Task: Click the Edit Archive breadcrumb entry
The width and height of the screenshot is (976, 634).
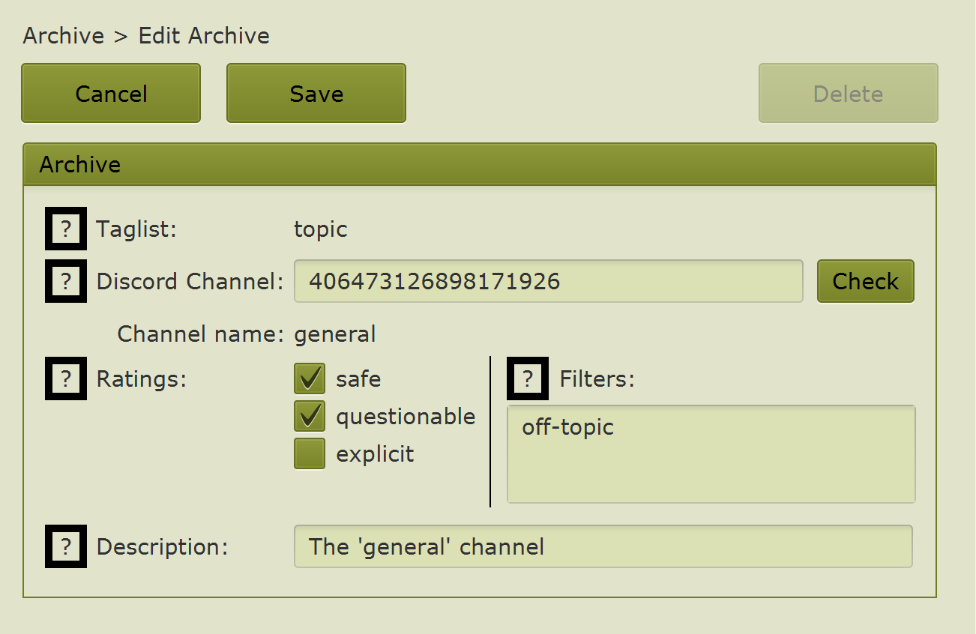Action: pos(204,35)
